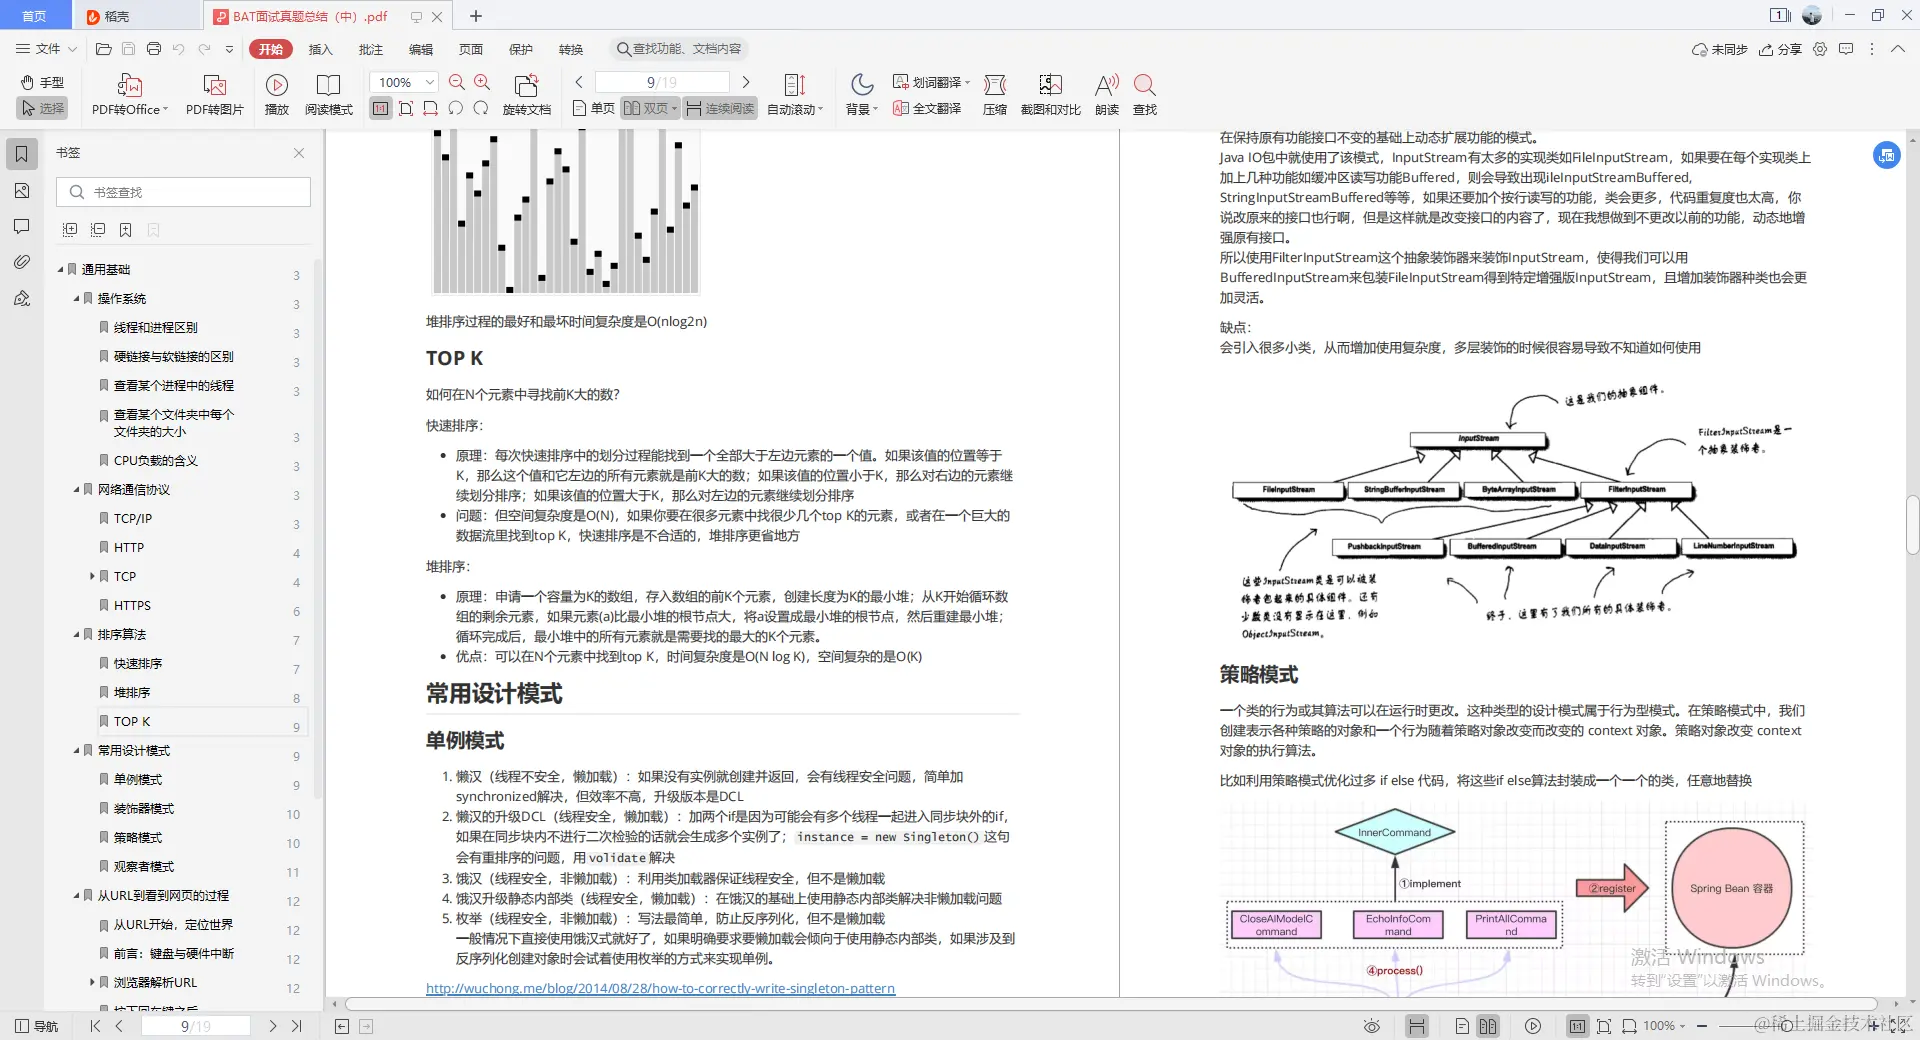The image size is (1920, 1040).
Task: Open the bookmarks panel icon in the sidebar
Action: tap(21, 154)
